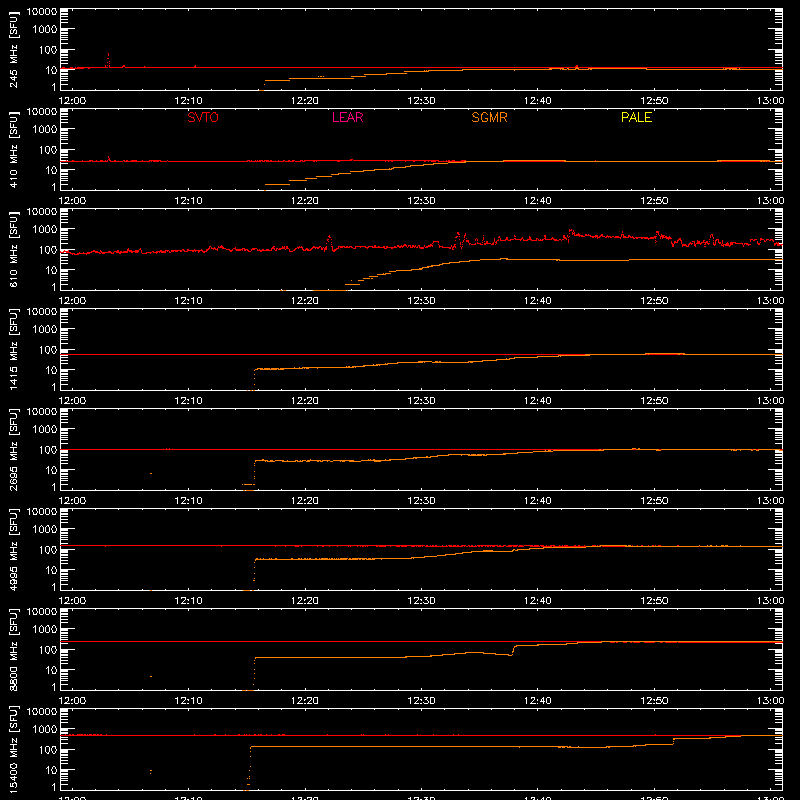Select the red SVTO station legend label
800x800 pixels.
203,117
